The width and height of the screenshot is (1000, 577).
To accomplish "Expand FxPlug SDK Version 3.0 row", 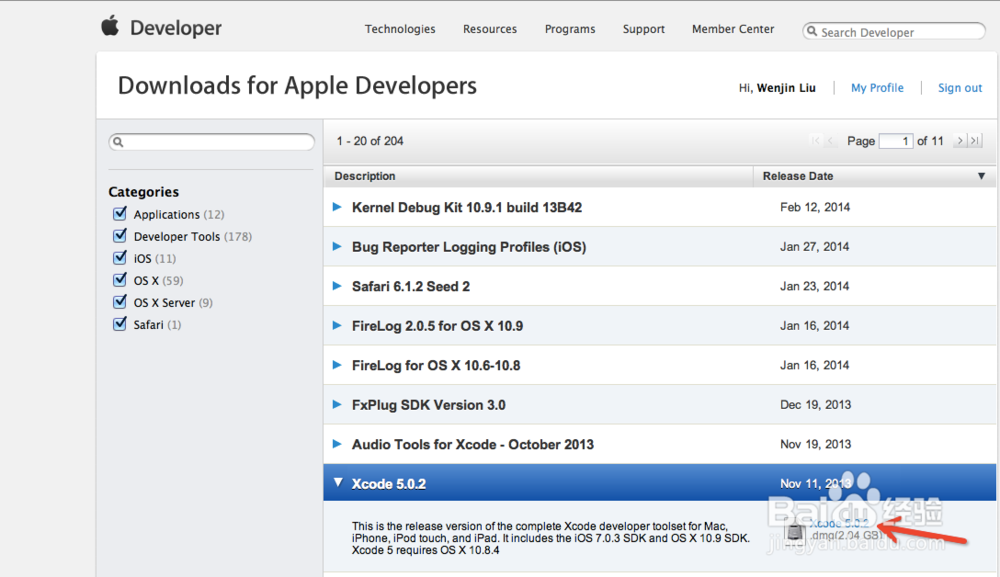I will click(x=337, y=404).
